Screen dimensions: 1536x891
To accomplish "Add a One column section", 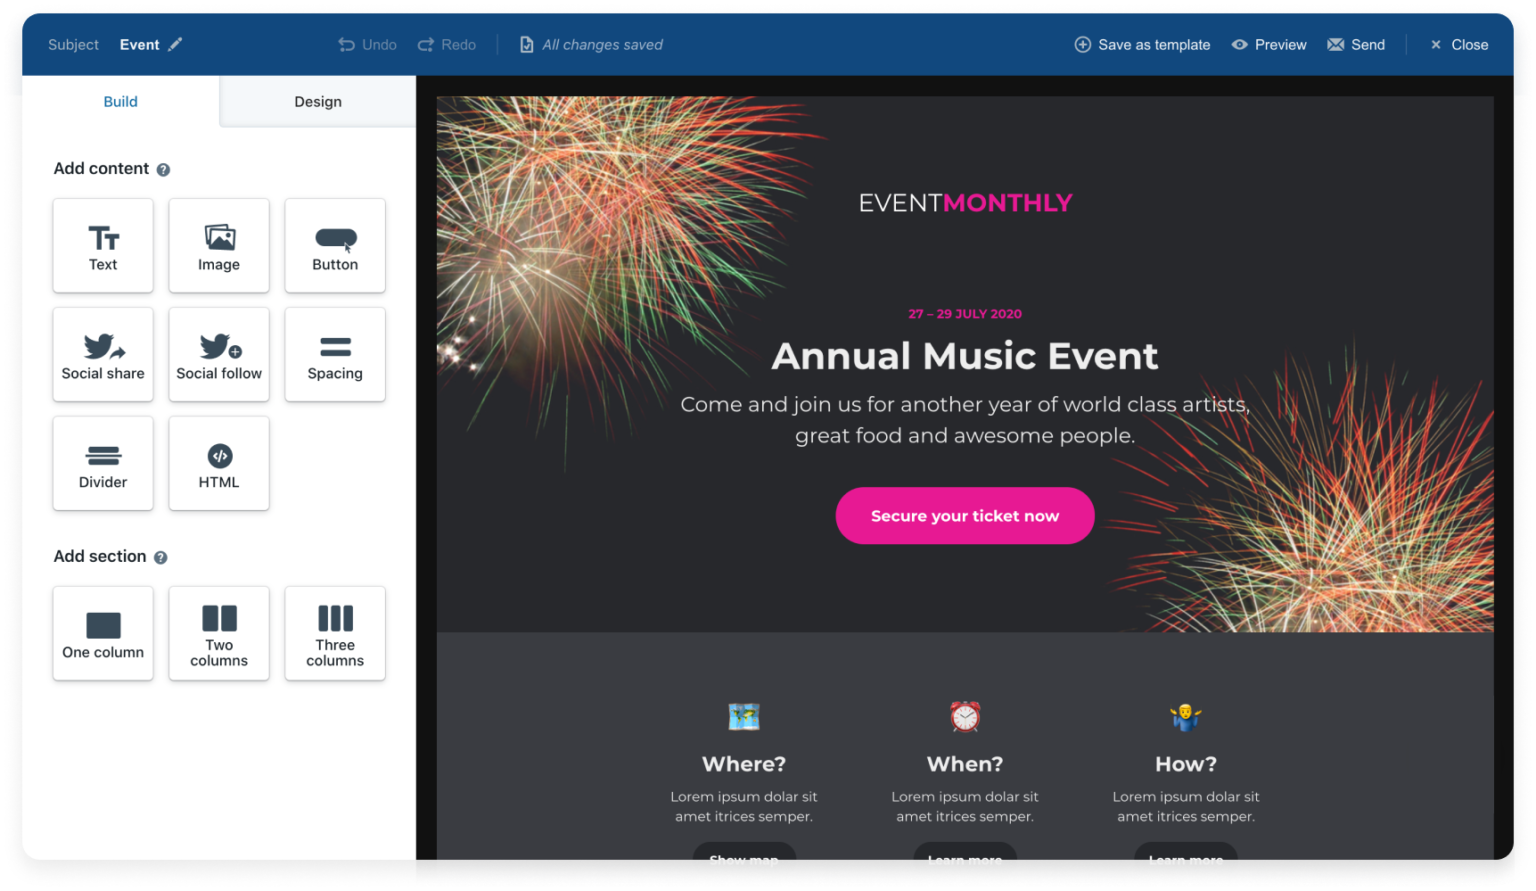I will tap(103, 633).
